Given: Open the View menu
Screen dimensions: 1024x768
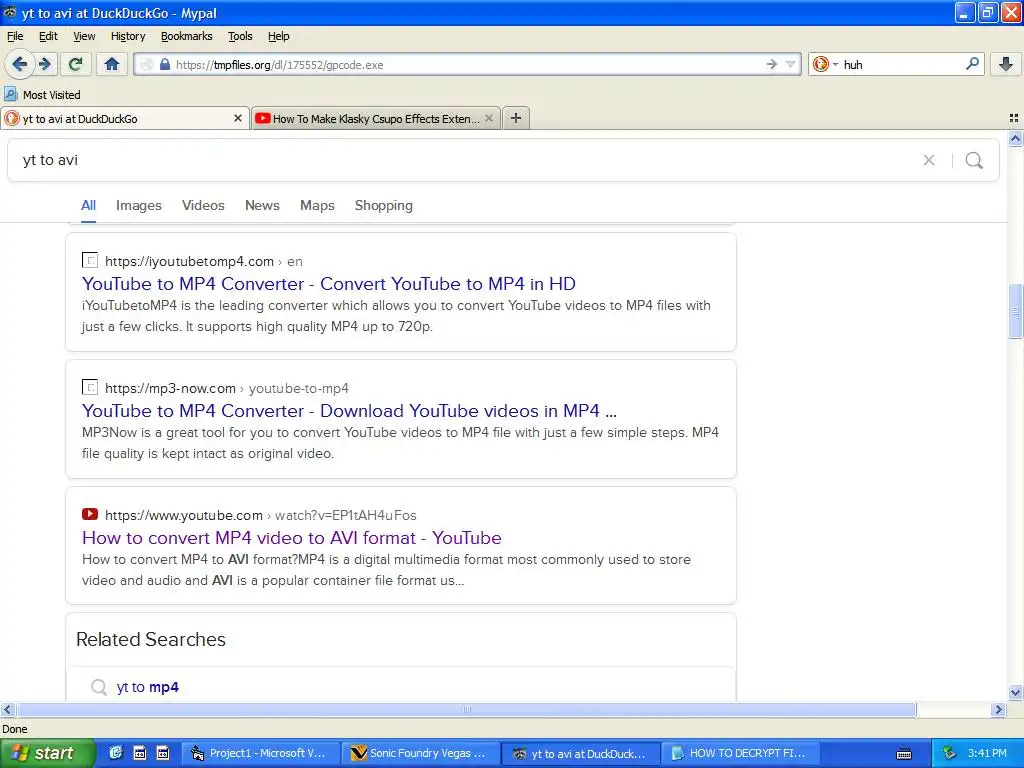Looking at the screenshot, I should coord(84,36).
